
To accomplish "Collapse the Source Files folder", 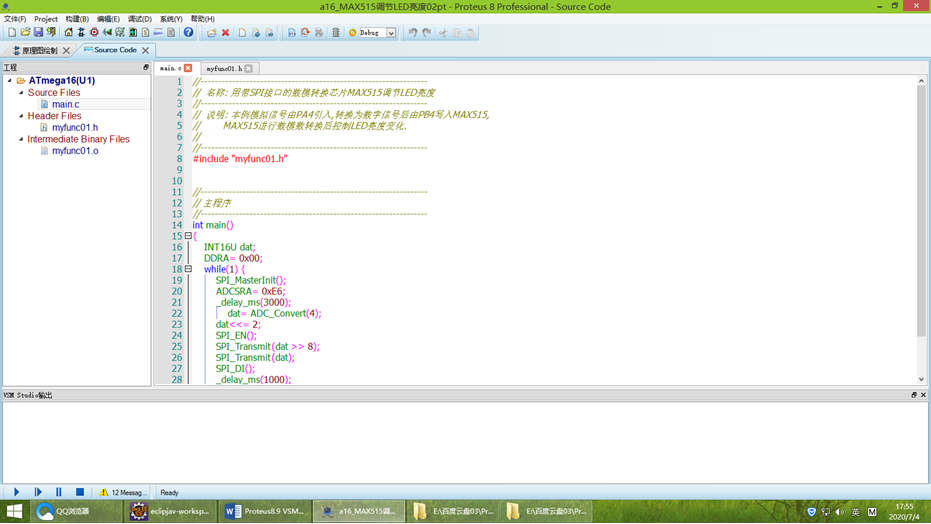I will pyautogui.click(x=21, y=93).
